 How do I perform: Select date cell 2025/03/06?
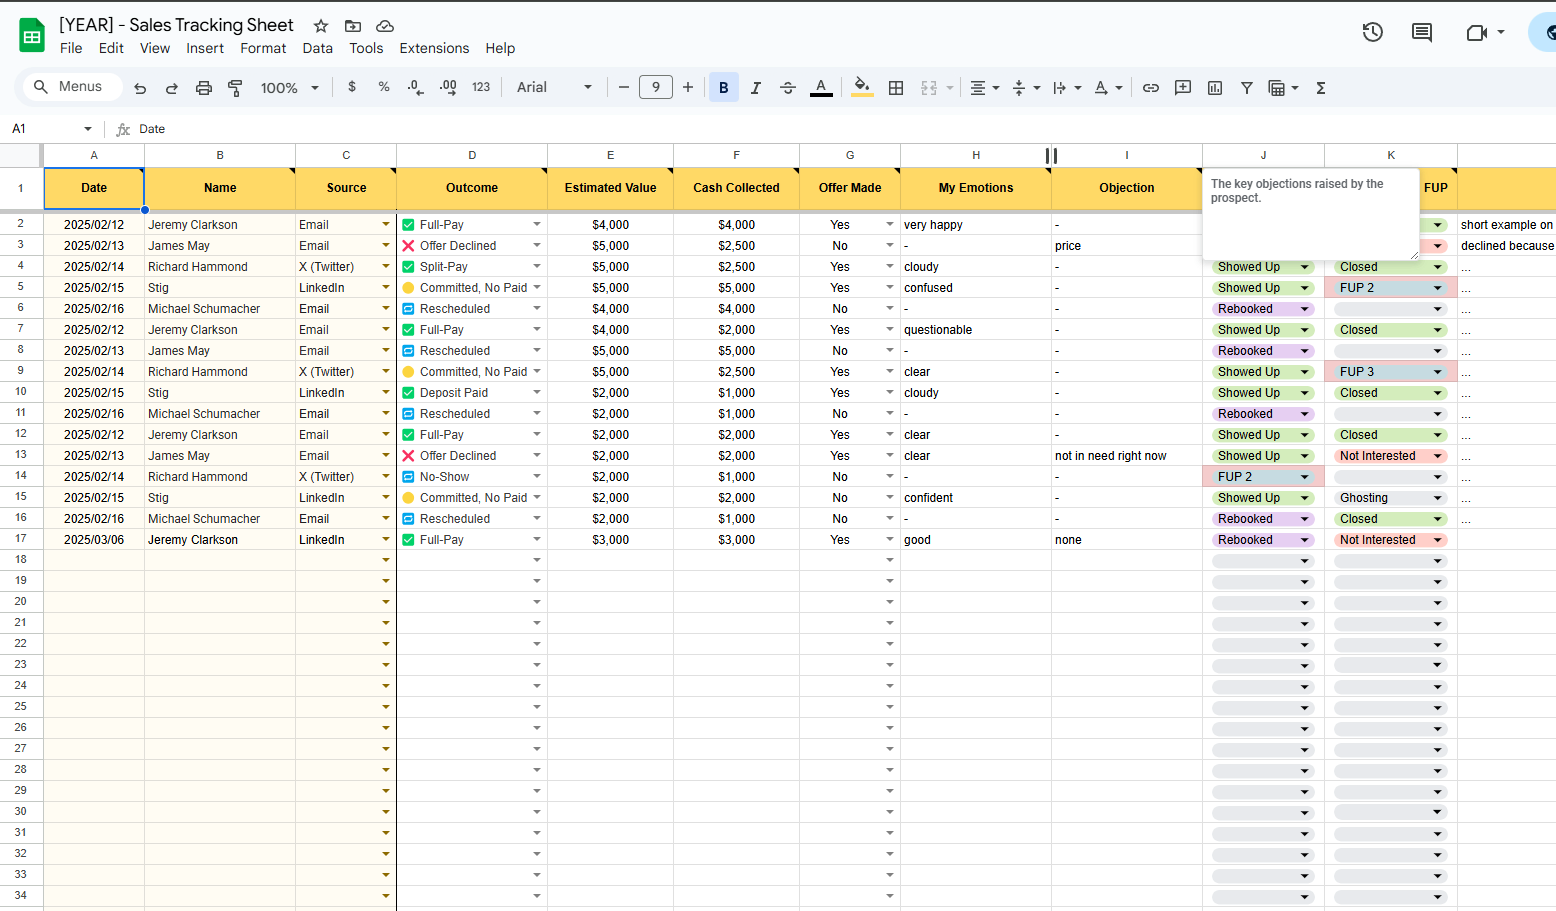tap(94, 540)
